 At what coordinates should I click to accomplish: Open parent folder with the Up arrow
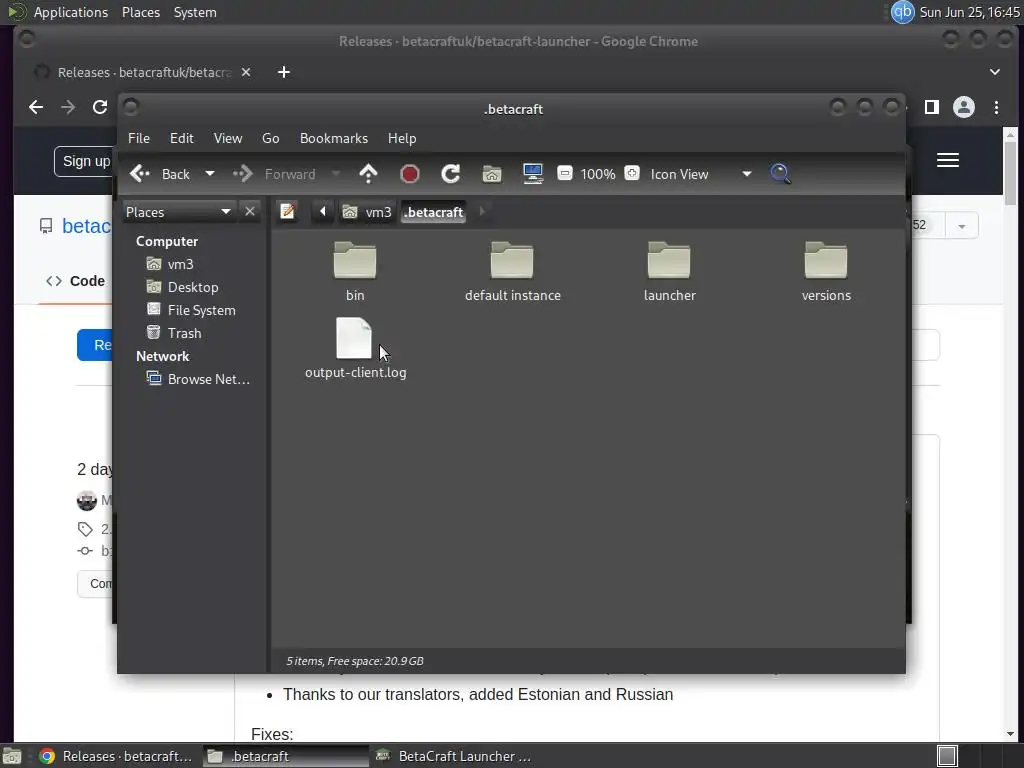click(x=368, y=174)
